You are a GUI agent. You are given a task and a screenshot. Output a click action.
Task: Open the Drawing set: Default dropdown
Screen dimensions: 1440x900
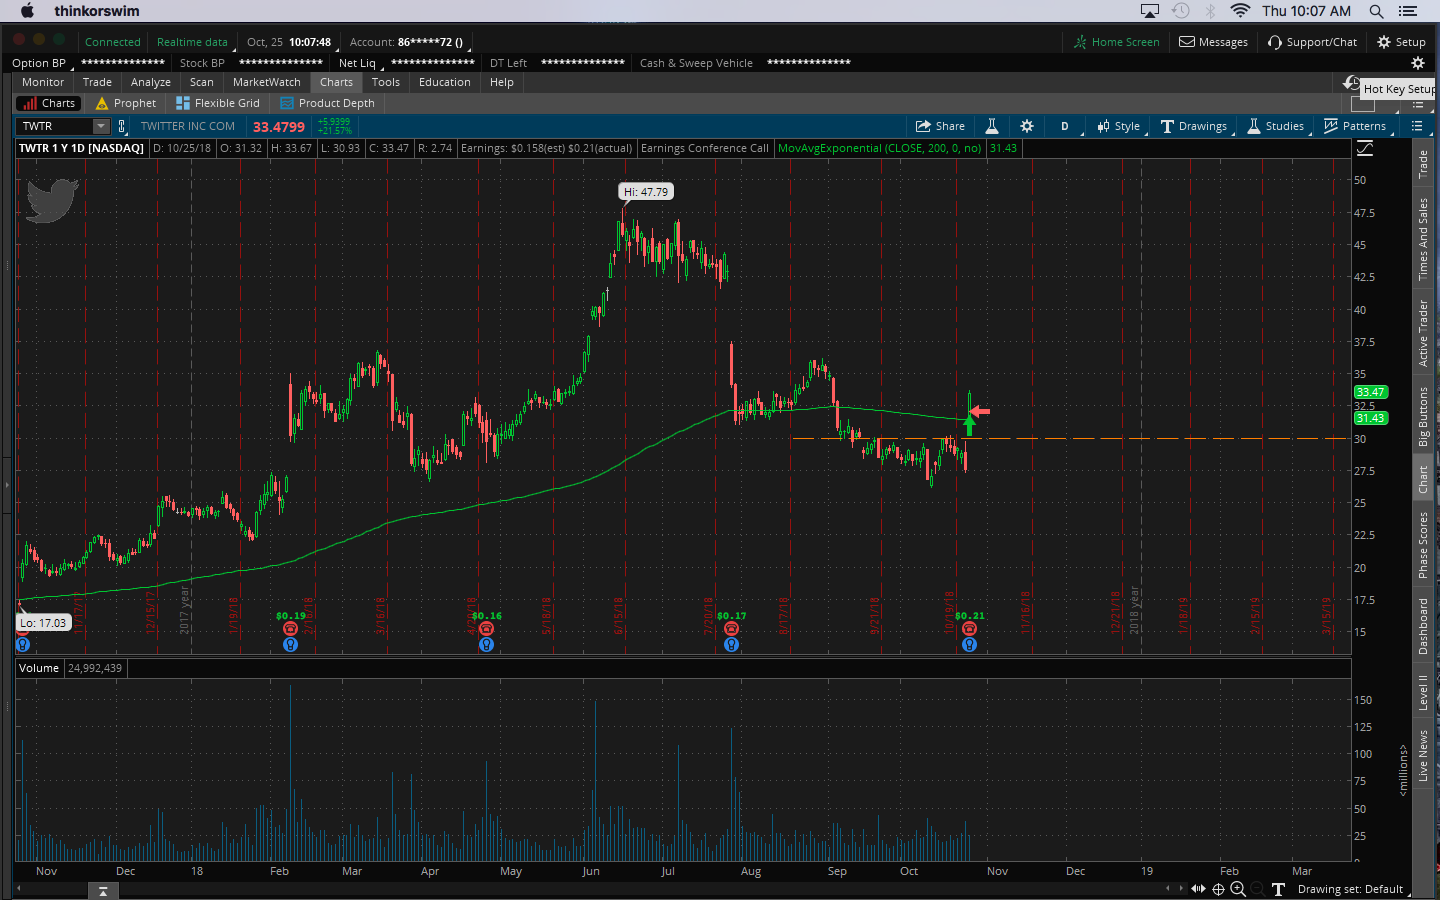click(1354, 889)
